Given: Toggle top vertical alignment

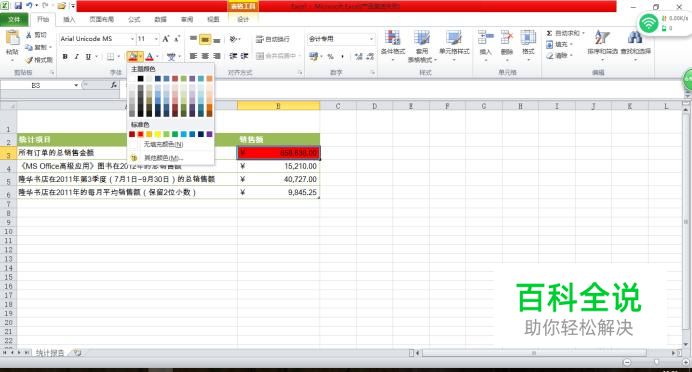Looking at the screenshot, I should 193,39.
